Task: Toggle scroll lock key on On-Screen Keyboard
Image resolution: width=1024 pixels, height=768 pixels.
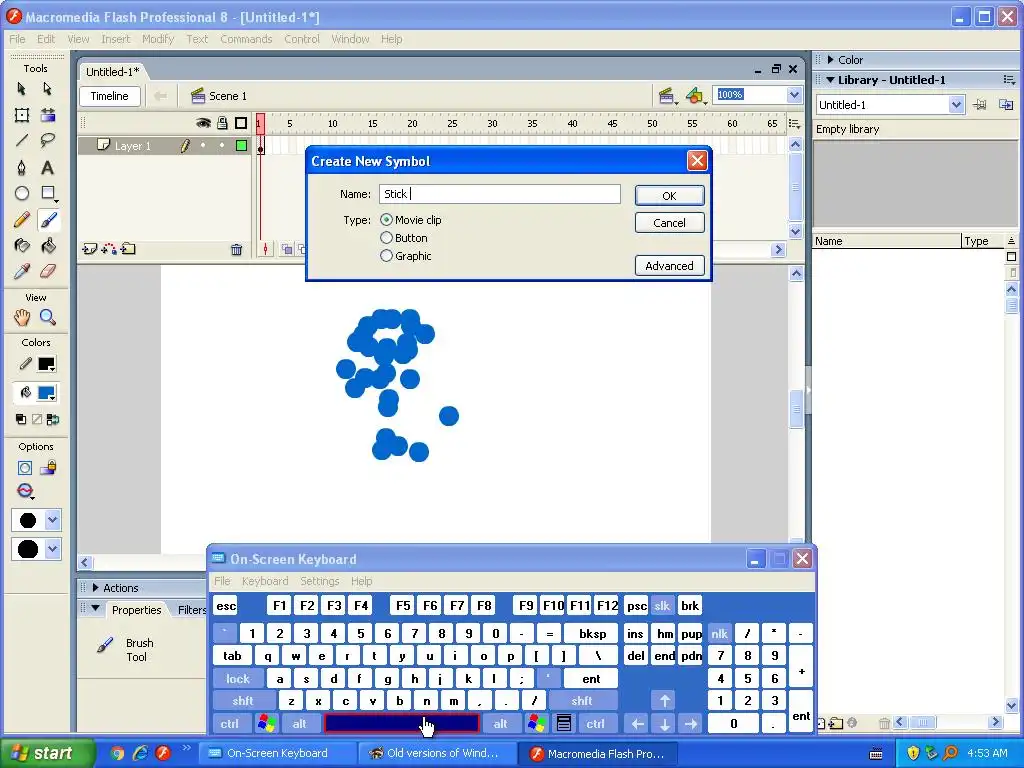Action: pos(662,606)
